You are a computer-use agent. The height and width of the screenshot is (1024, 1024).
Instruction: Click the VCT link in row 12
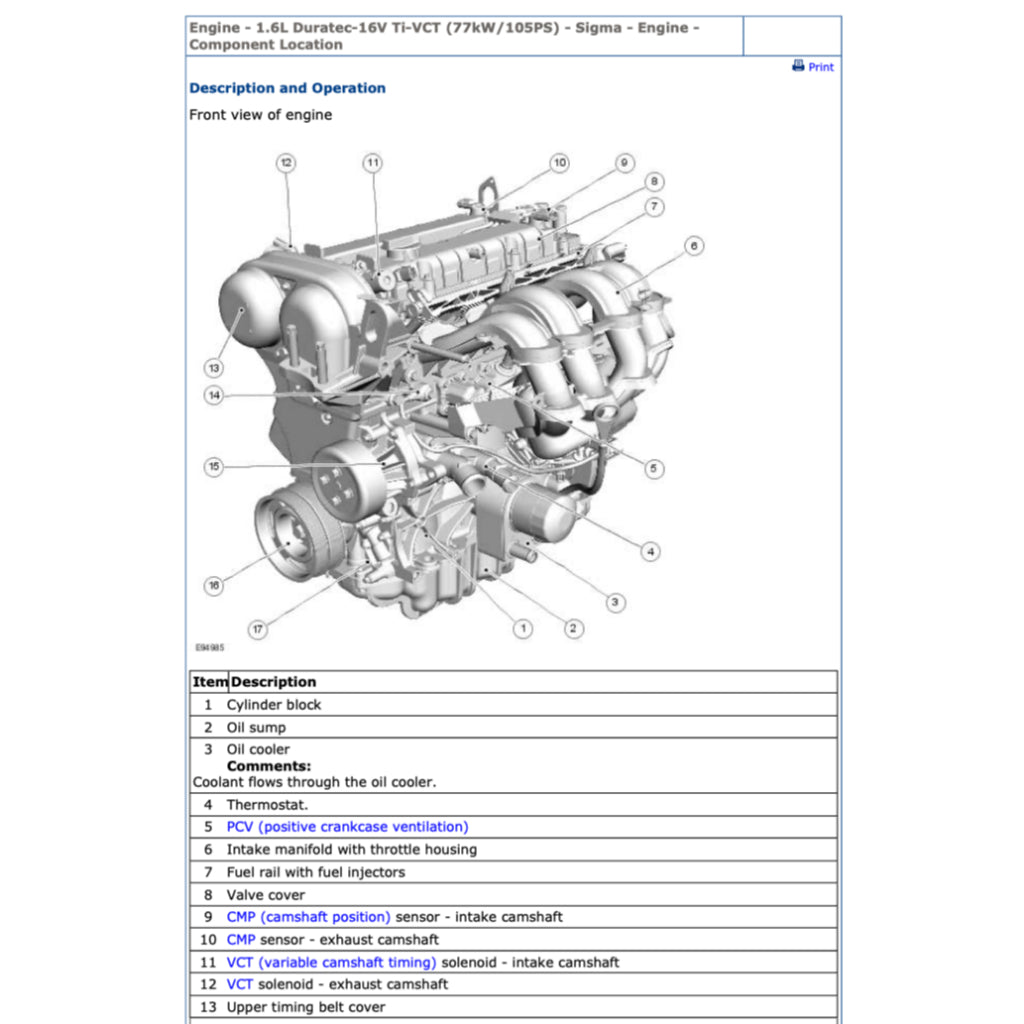click(x=240, y=985)
